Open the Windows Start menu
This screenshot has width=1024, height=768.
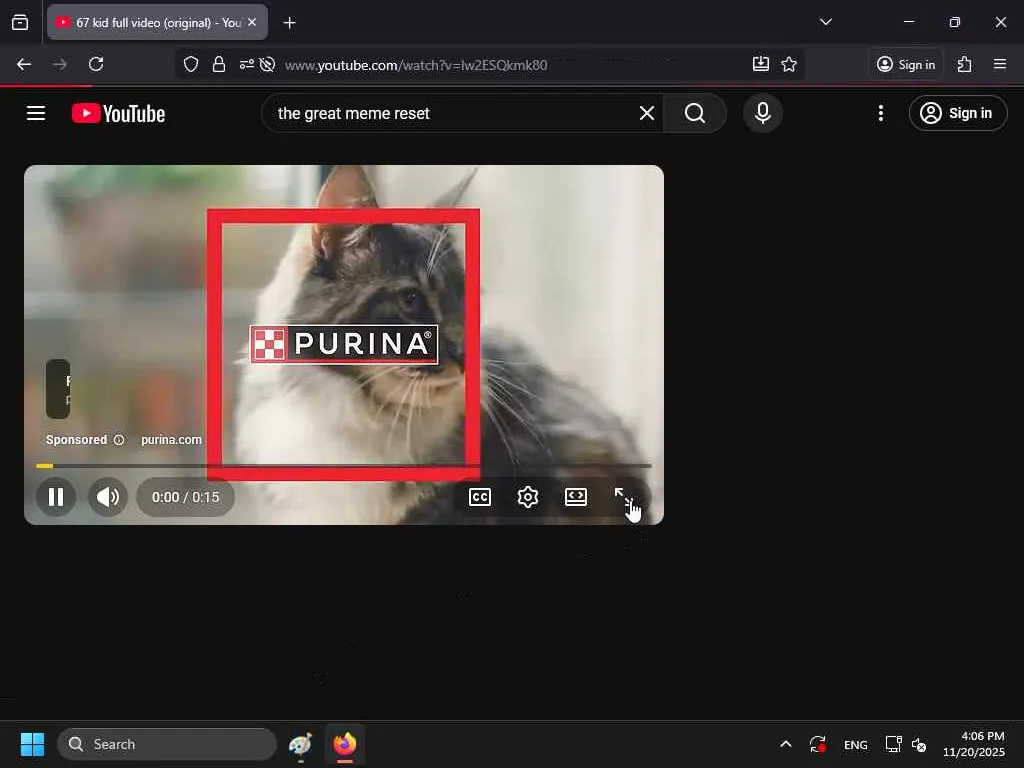coord(32,744)
